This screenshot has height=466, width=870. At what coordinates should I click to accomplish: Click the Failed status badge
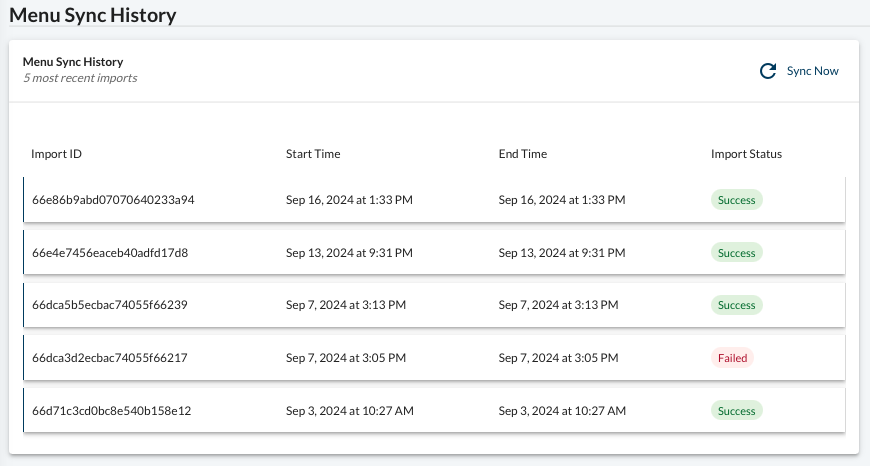732,358
